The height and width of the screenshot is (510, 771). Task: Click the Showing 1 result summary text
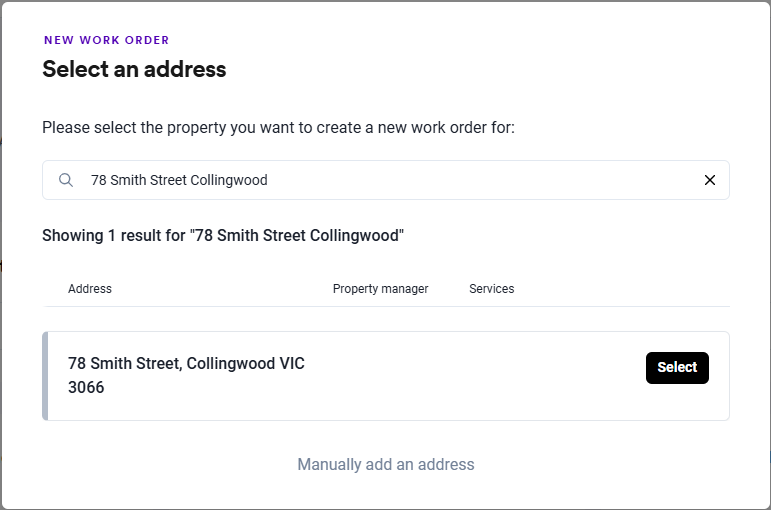pos(222,236)
